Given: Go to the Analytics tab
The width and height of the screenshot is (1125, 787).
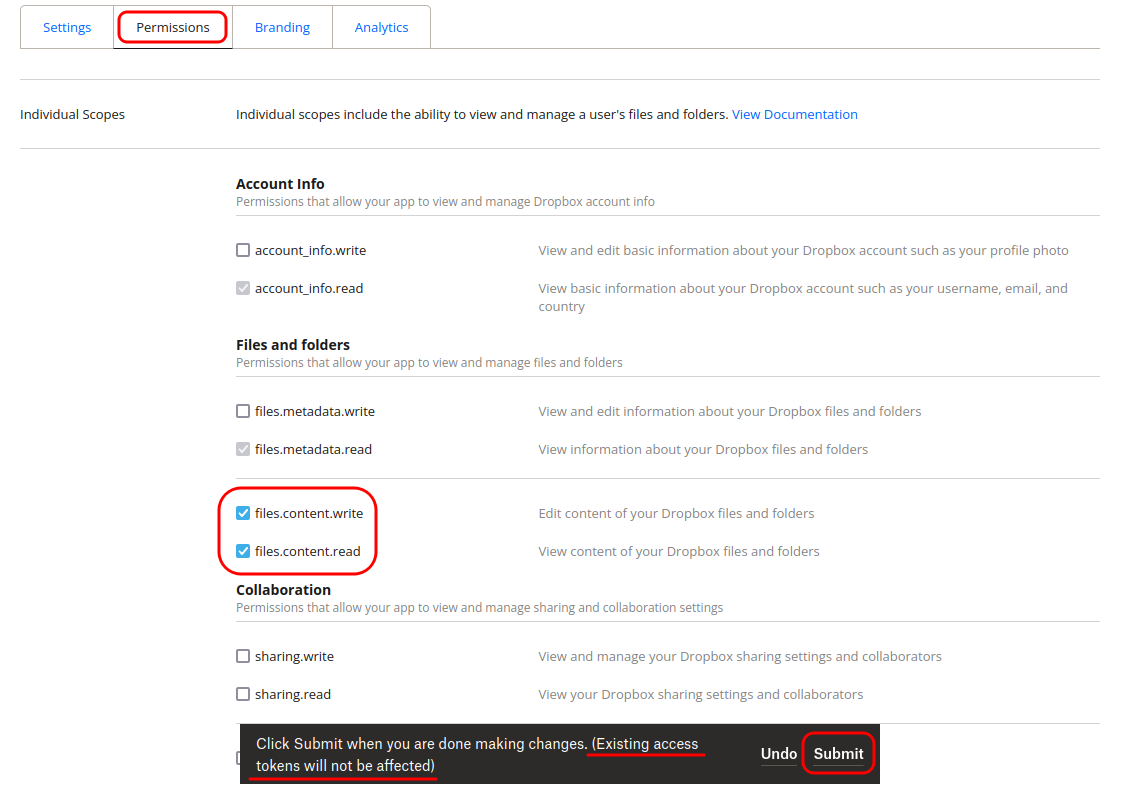Looking at the screenshot, I should [381, 27].
